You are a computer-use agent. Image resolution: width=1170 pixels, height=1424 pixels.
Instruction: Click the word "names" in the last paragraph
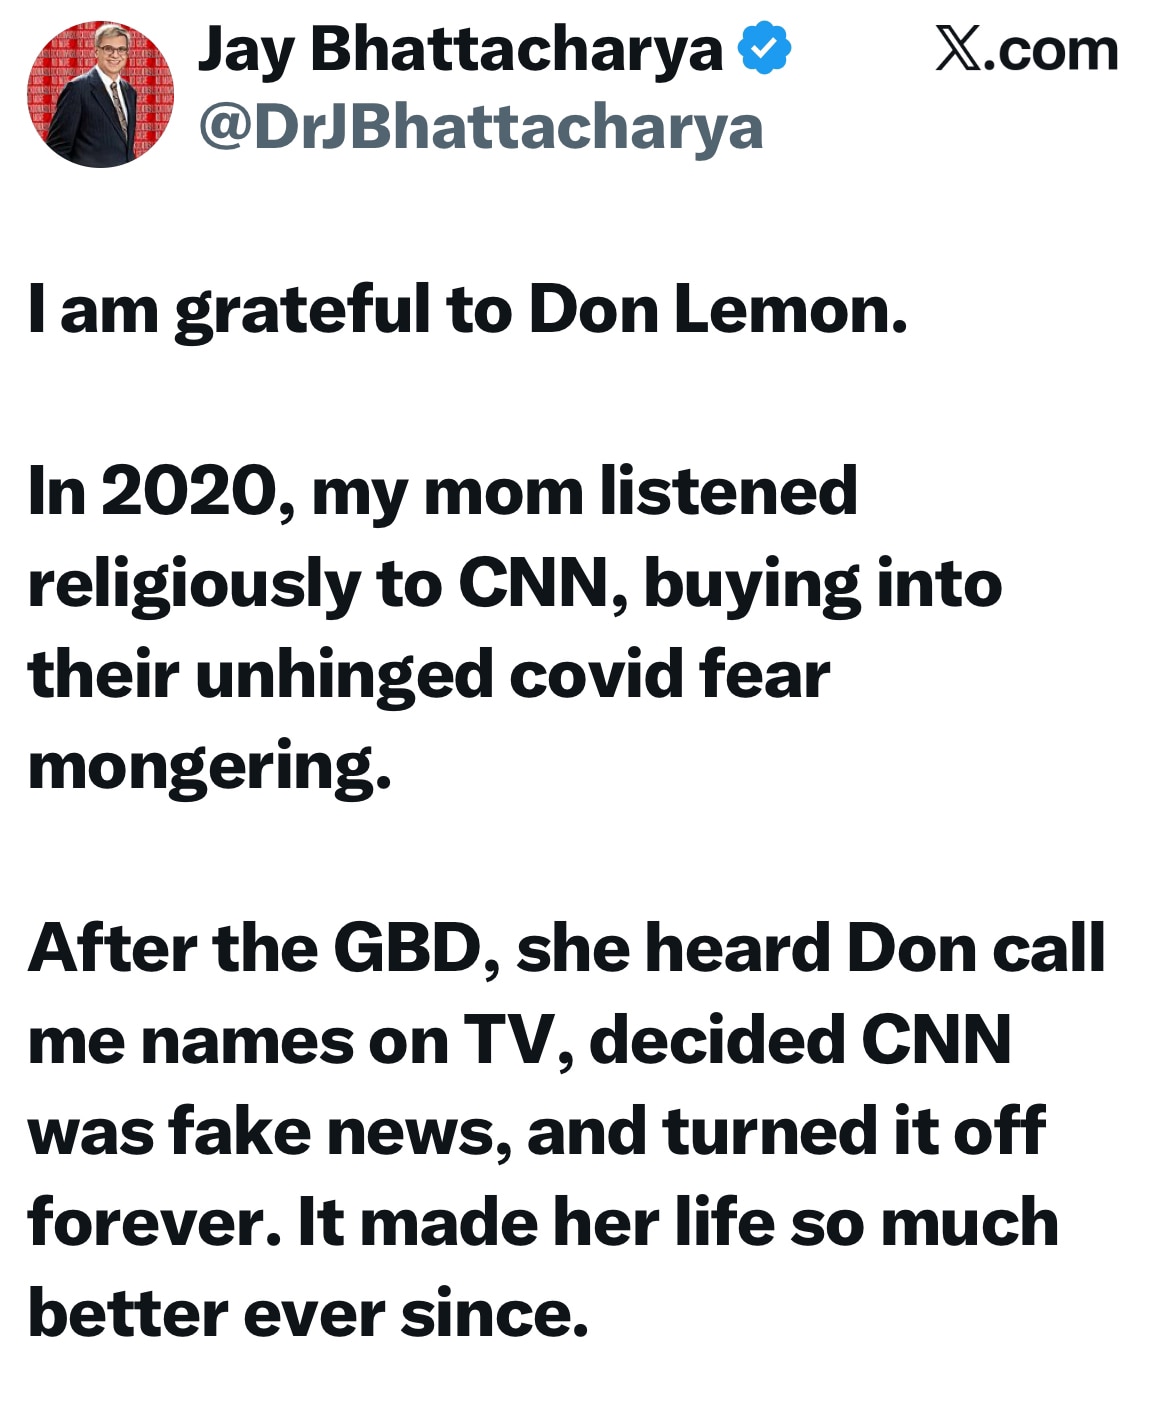click(244, 1040)
